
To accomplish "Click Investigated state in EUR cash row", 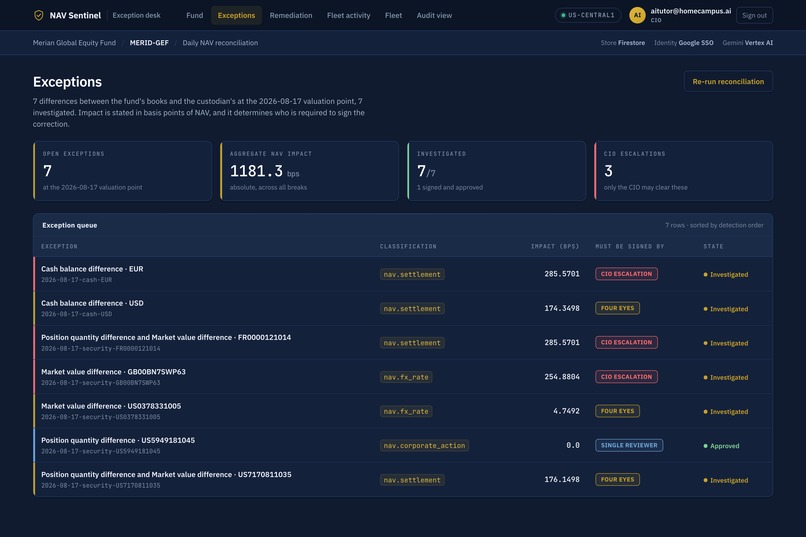I will point(726,274).
